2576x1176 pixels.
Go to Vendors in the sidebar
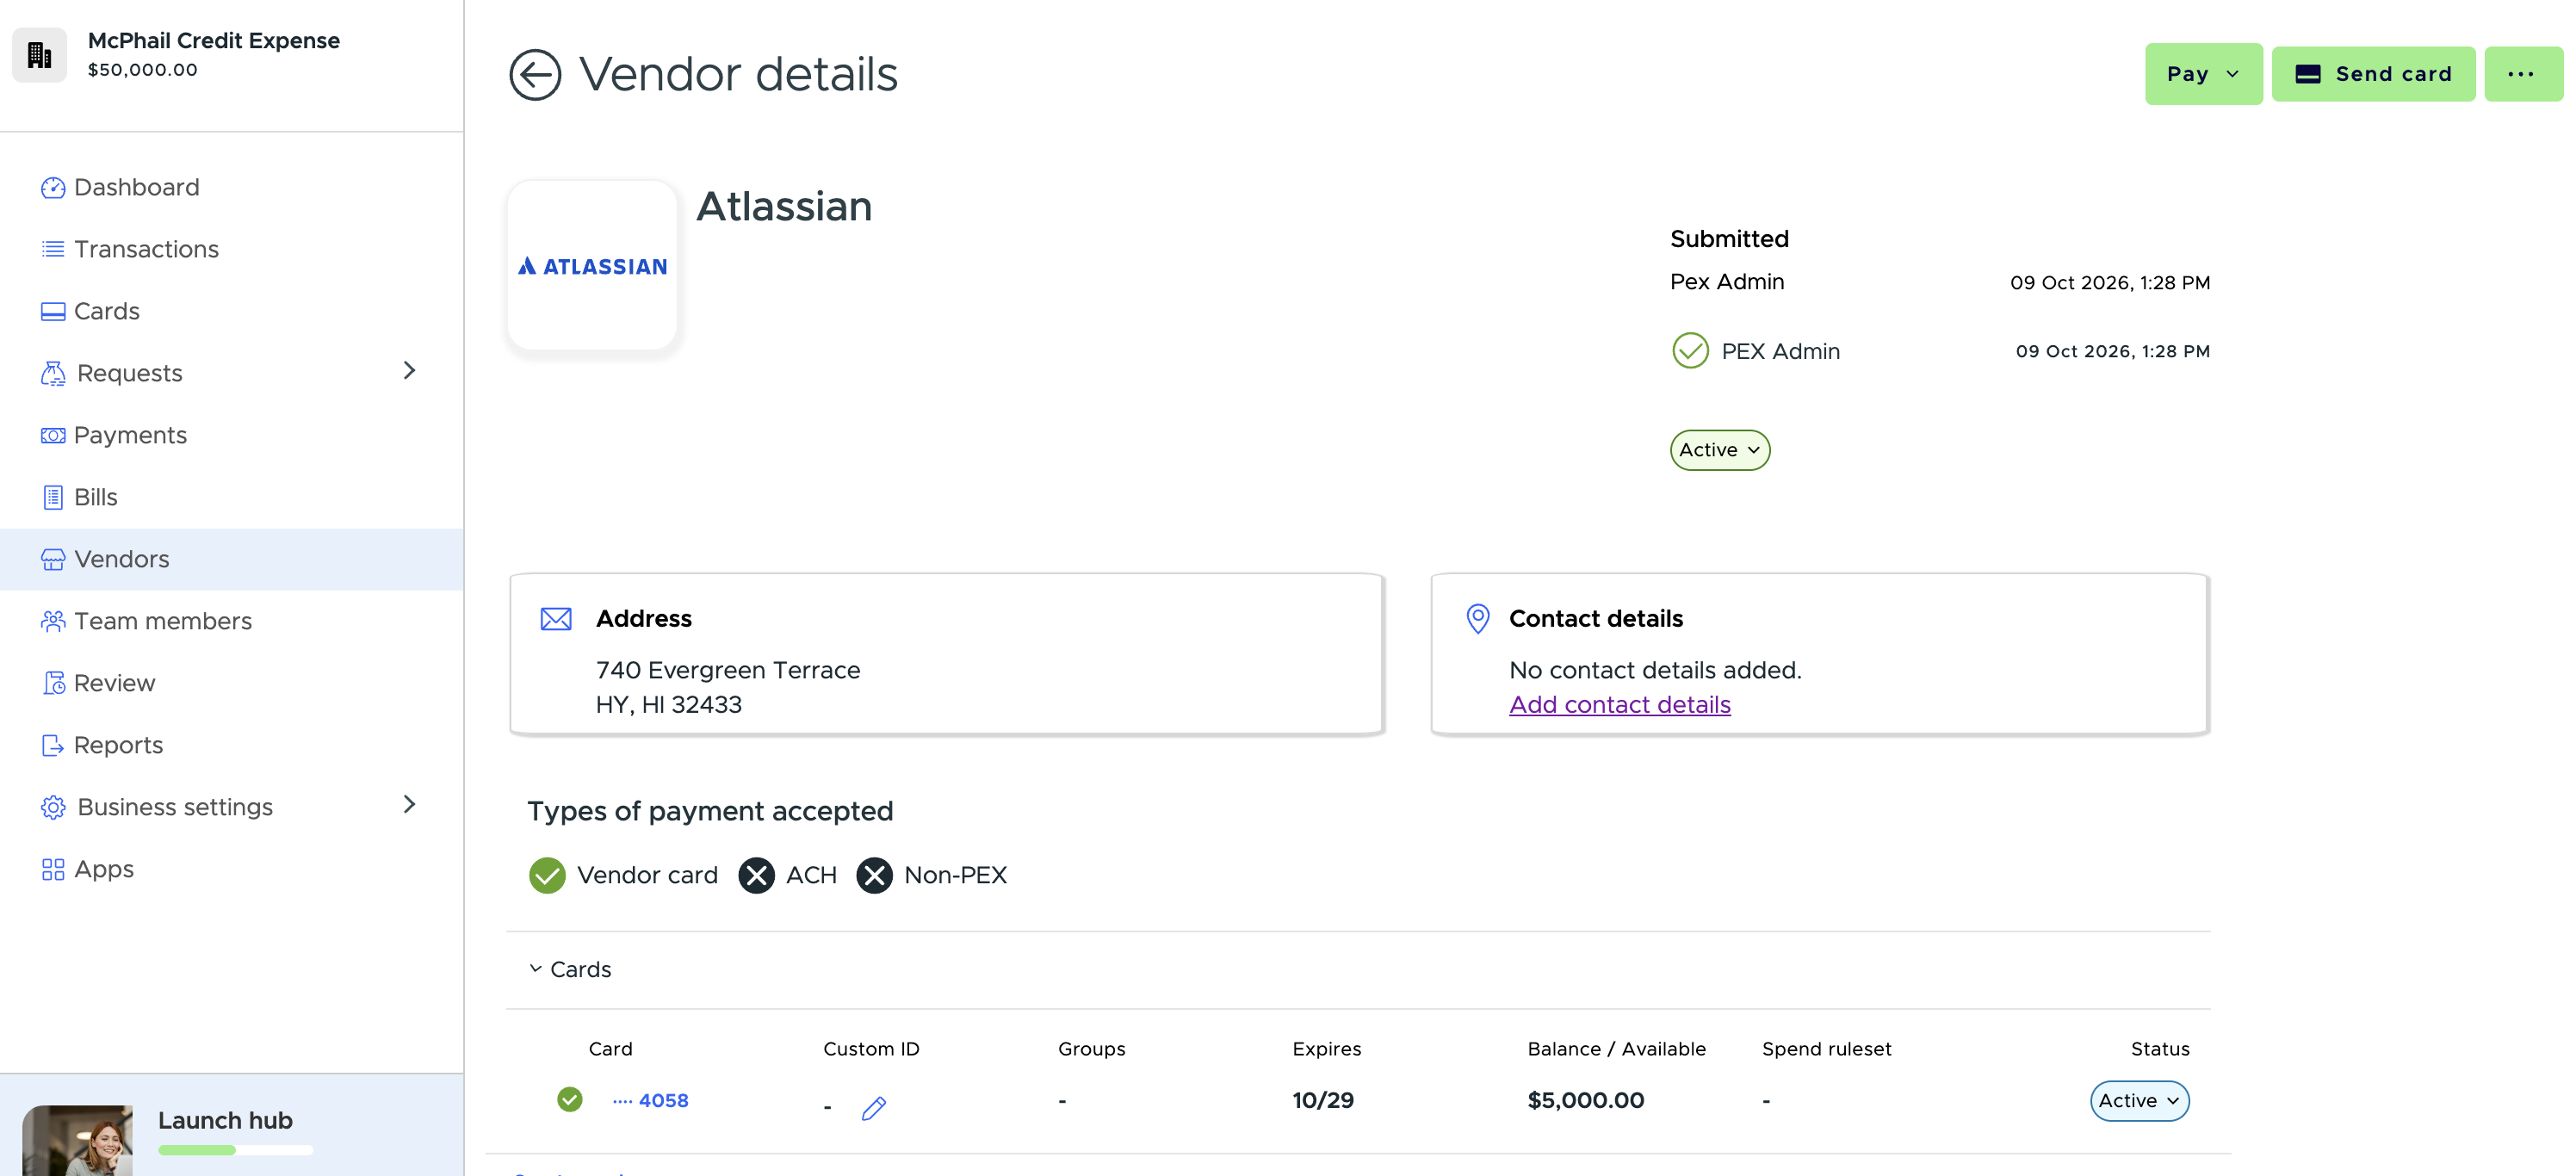232,559
